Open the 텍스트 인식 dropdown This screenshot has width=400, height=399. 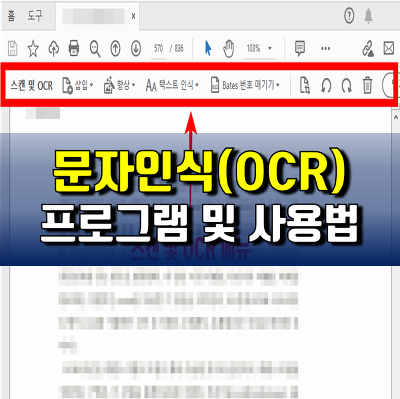point(172,85)
